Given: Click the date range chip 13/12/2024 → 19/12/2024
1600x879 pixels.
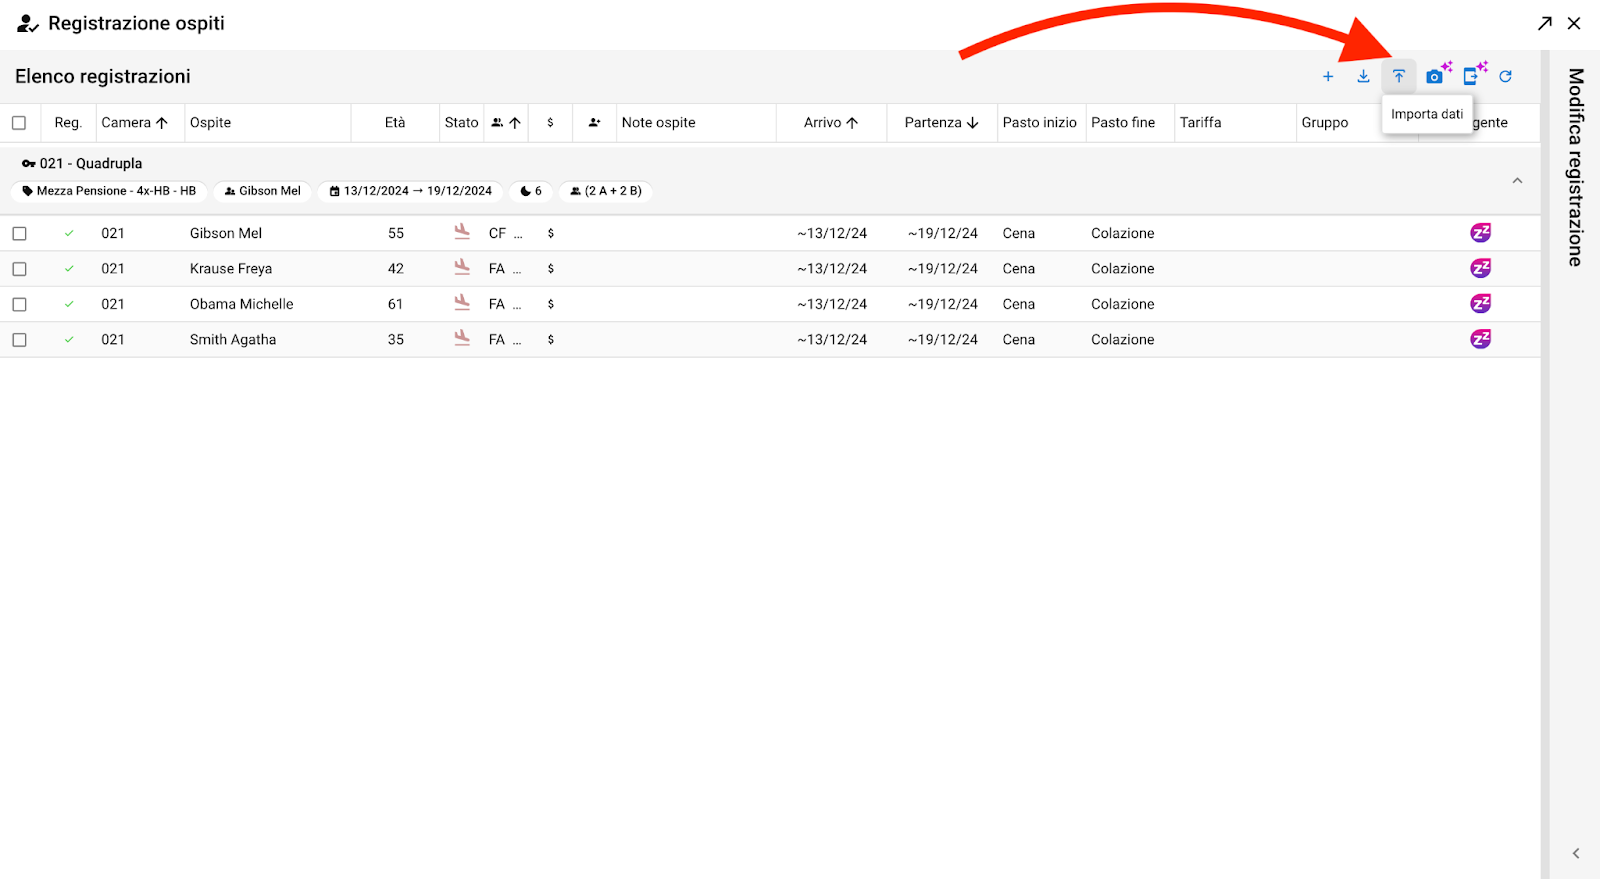Looking at the screenshot, I should (x=410, y=191).
